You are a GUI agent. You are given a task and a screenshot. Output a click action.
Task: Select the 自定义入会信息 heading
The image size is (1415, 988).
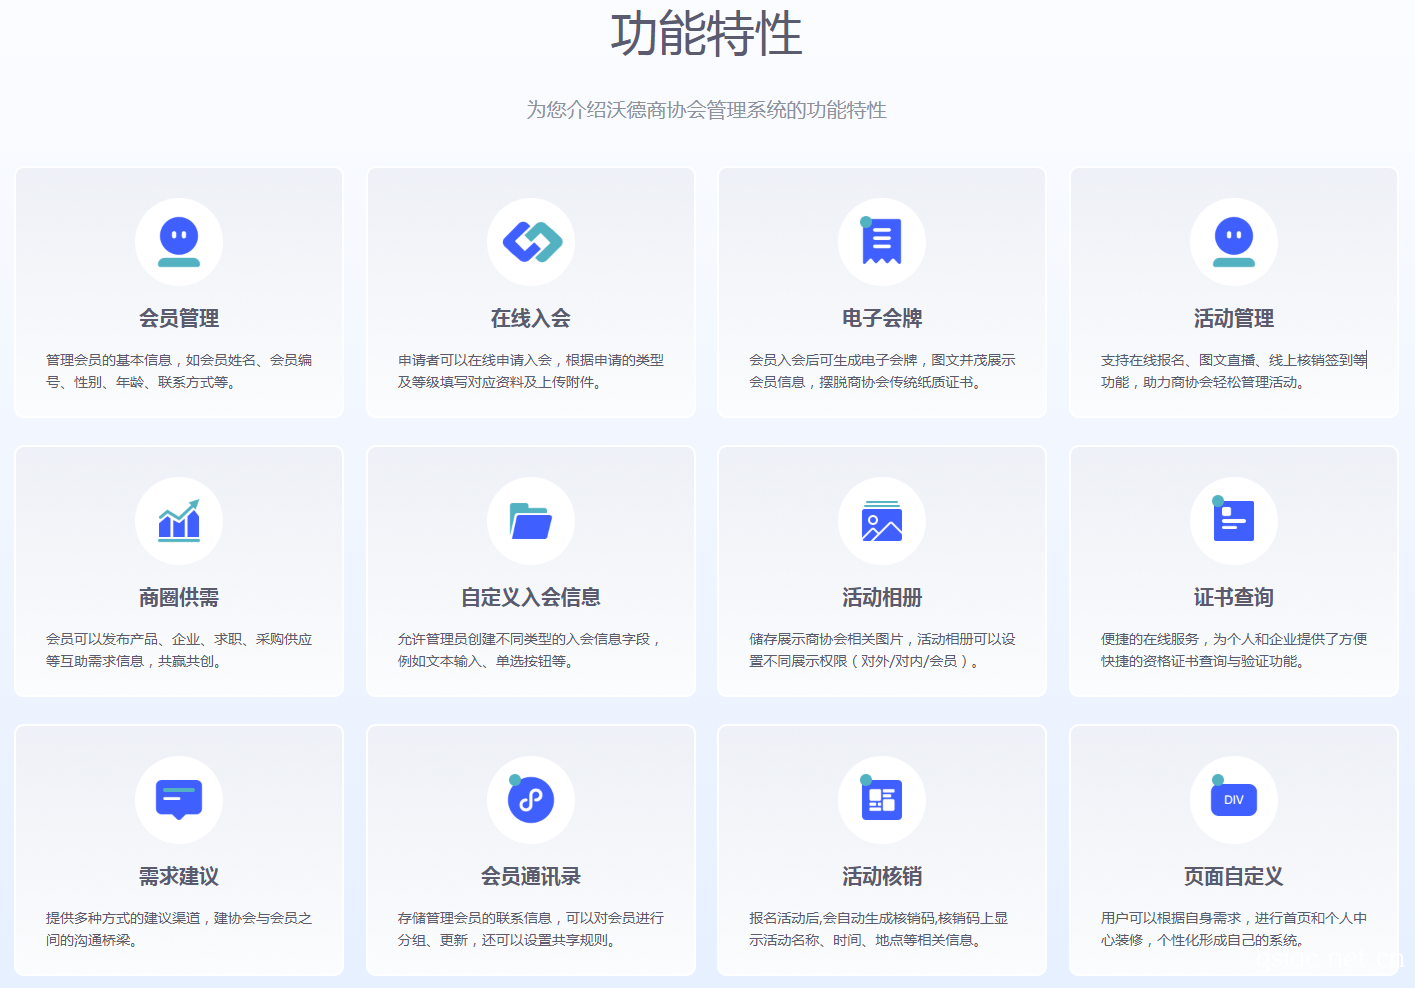tap(531, 597)
